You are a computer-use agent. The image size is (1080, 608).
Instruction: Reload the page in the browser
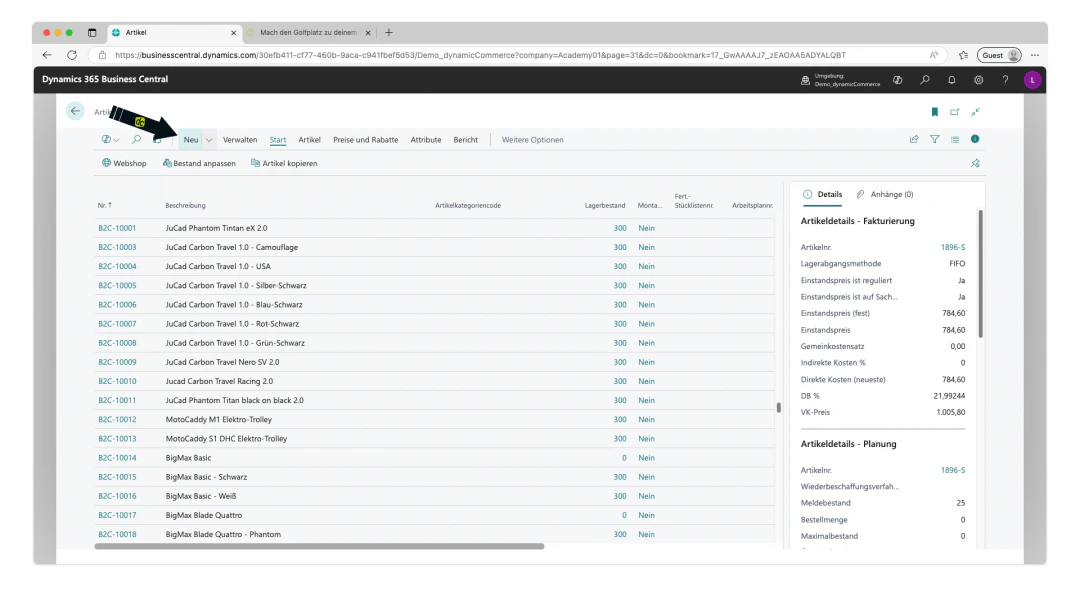(x=72, y=55)
